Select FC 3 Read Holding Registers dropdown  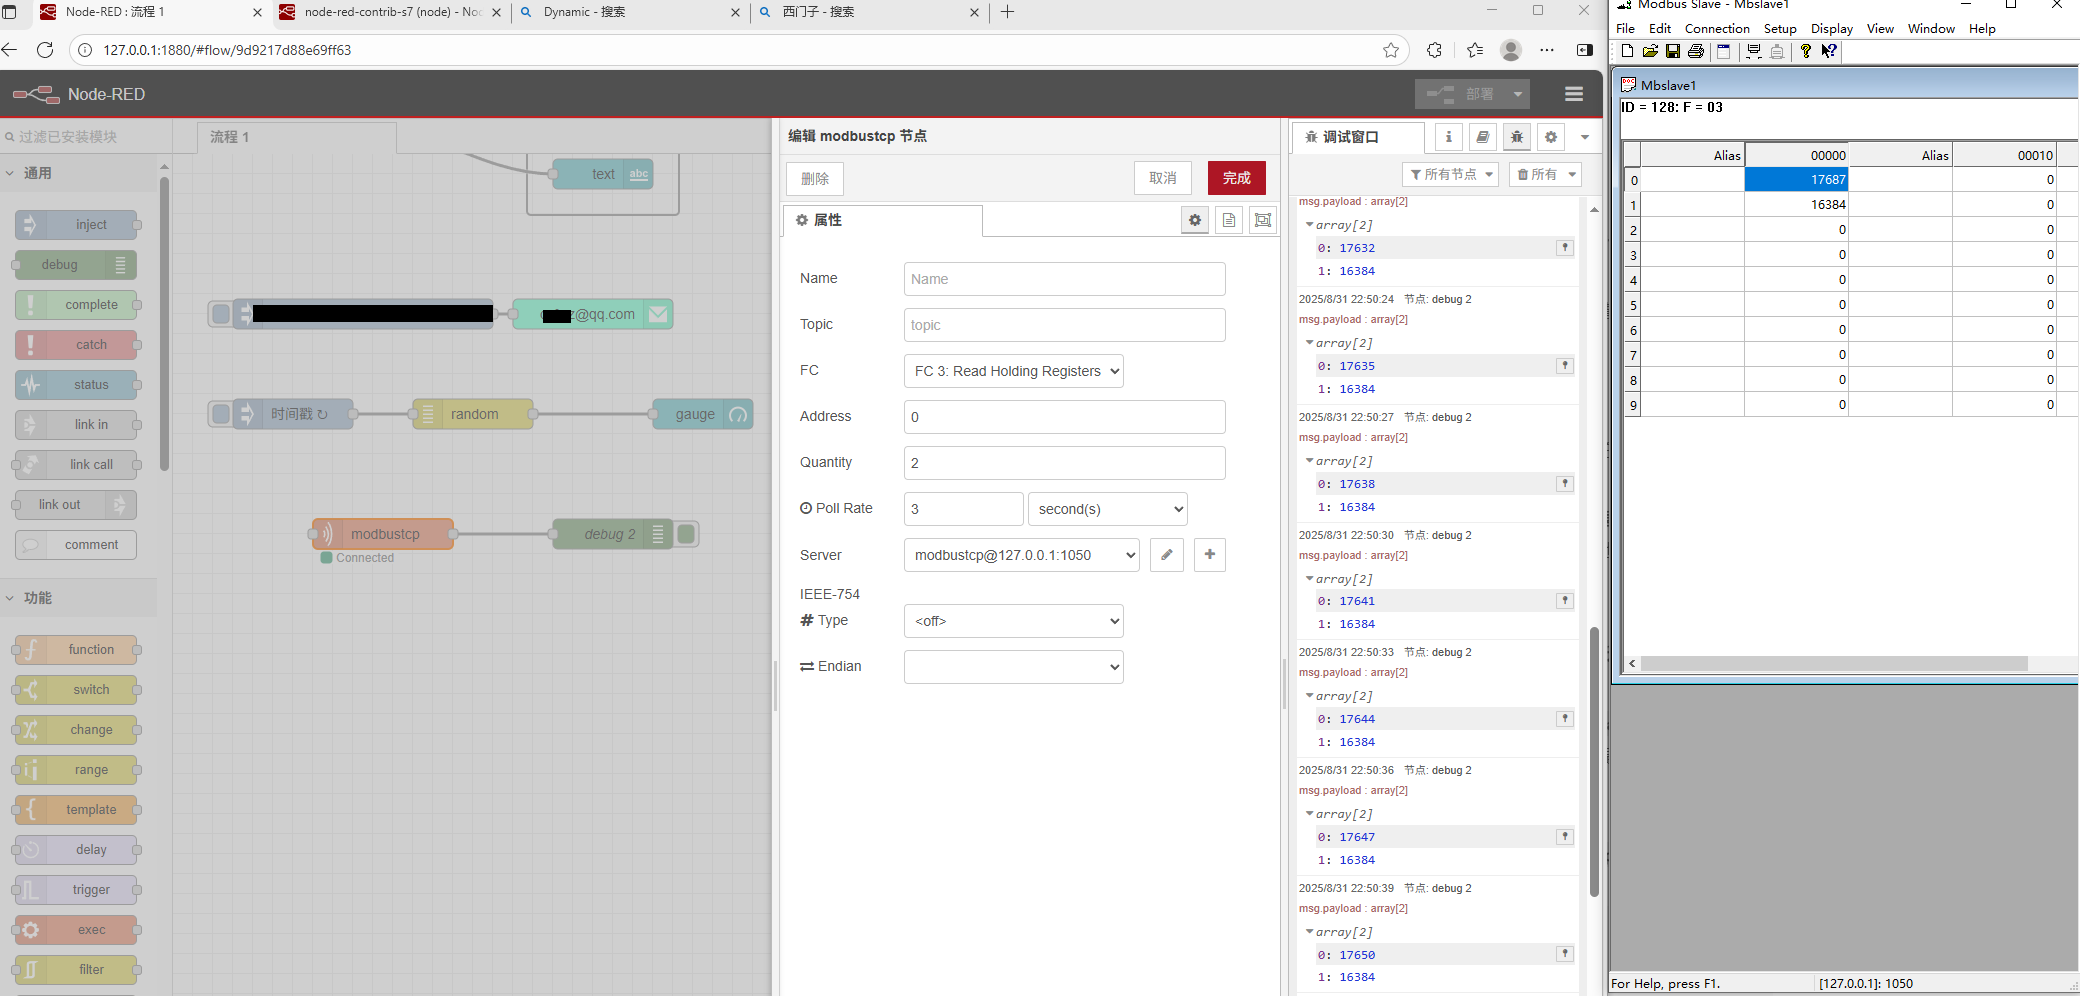click(1013, 371)
